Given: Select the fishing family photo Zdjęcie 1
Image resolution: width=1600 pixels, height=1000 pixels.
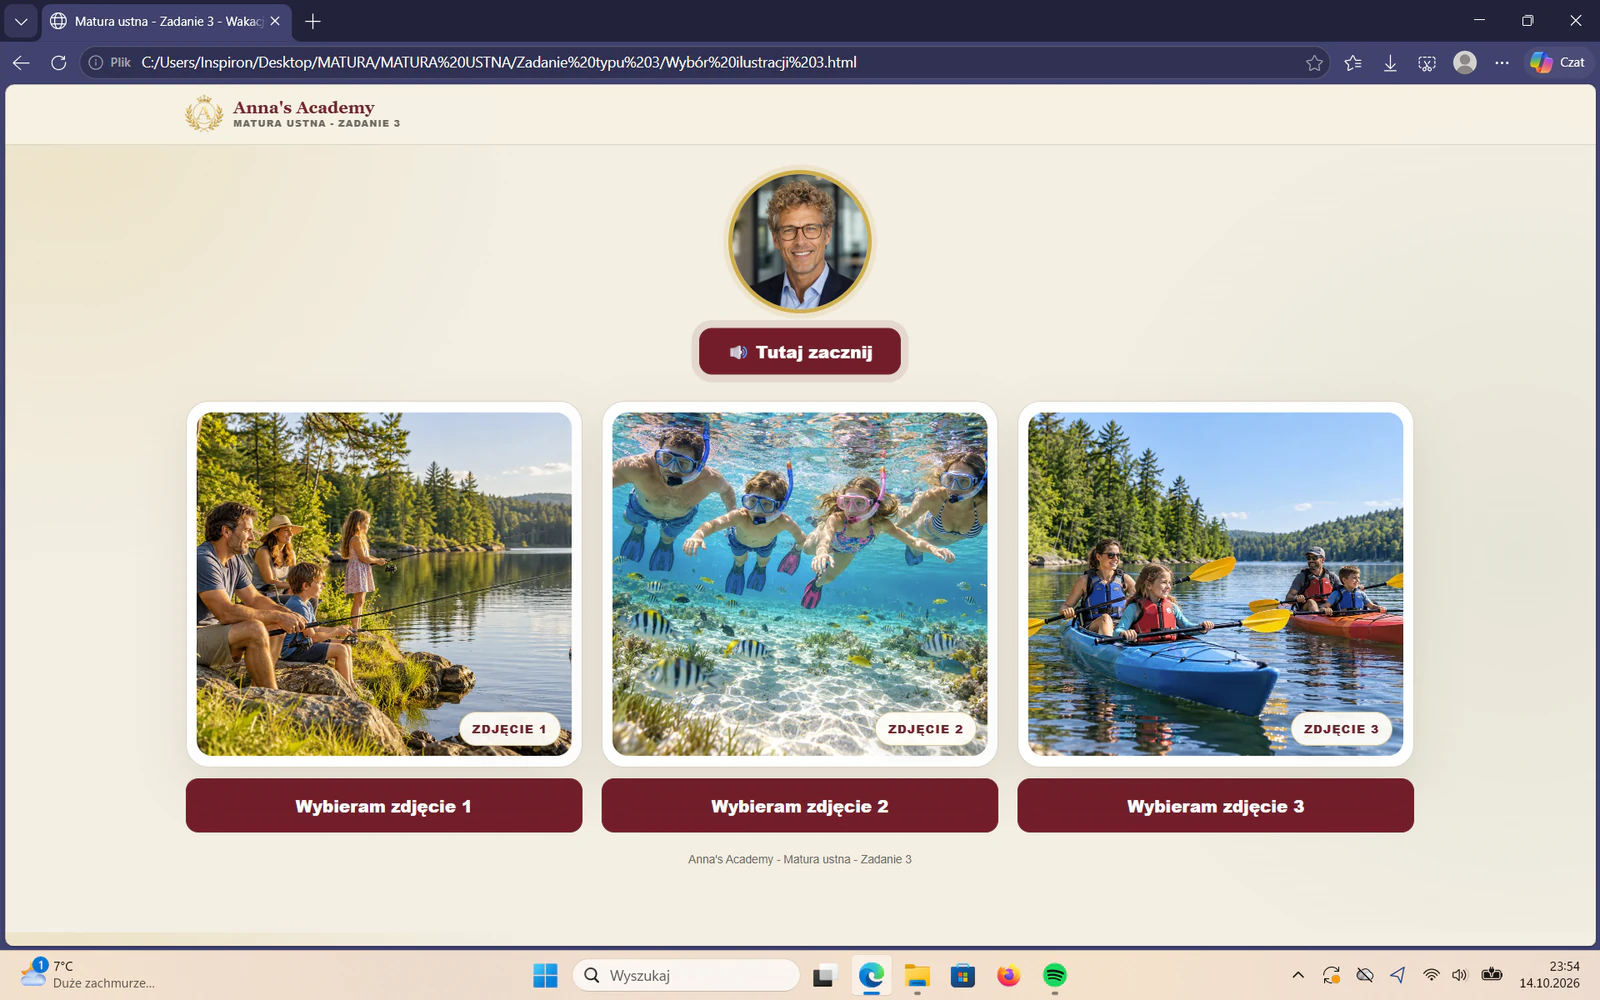Looking at the screenshot, I should tap(384, 584).
